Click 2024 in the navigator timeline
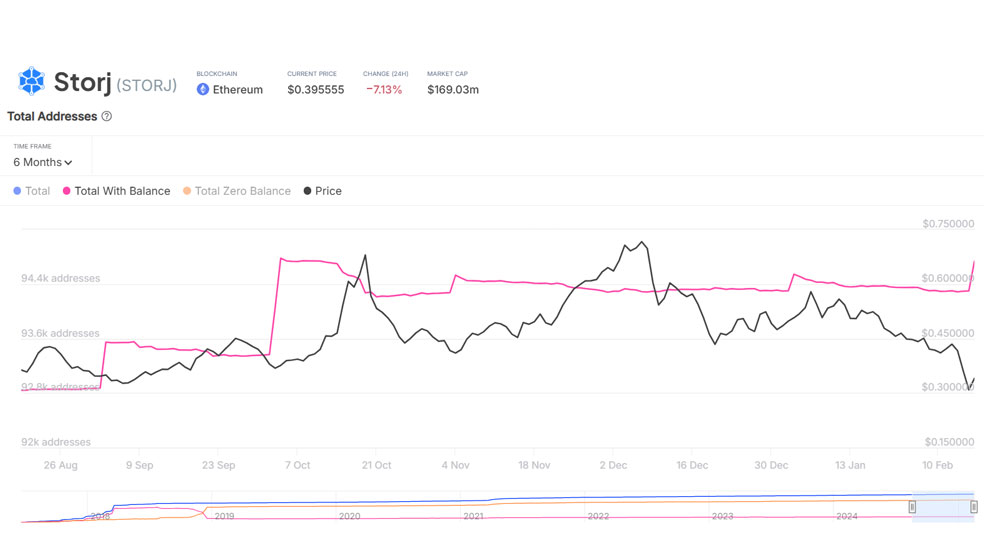 [847, 516]
